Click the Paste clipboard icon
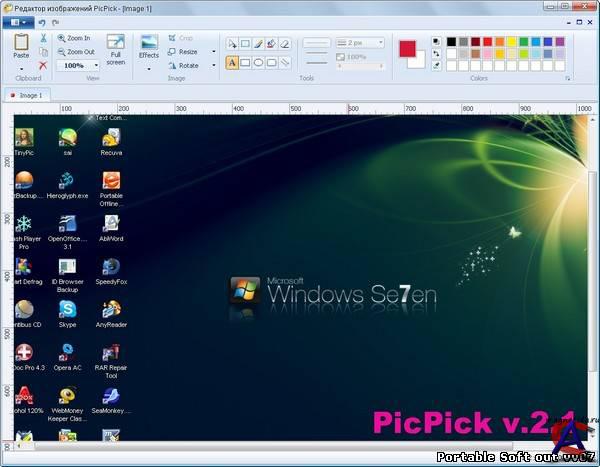 click(21, 46)
